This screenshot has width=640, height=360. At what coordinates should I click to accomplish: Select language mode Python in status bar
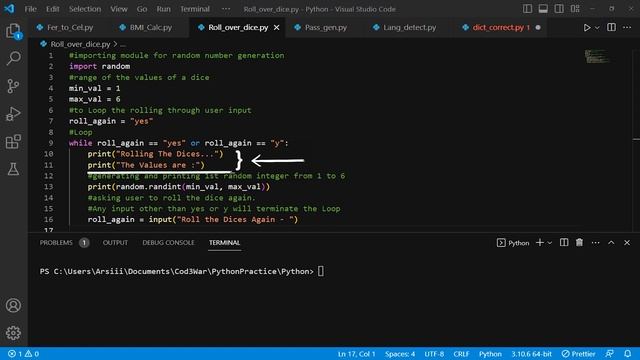click(x=490, y=354)
